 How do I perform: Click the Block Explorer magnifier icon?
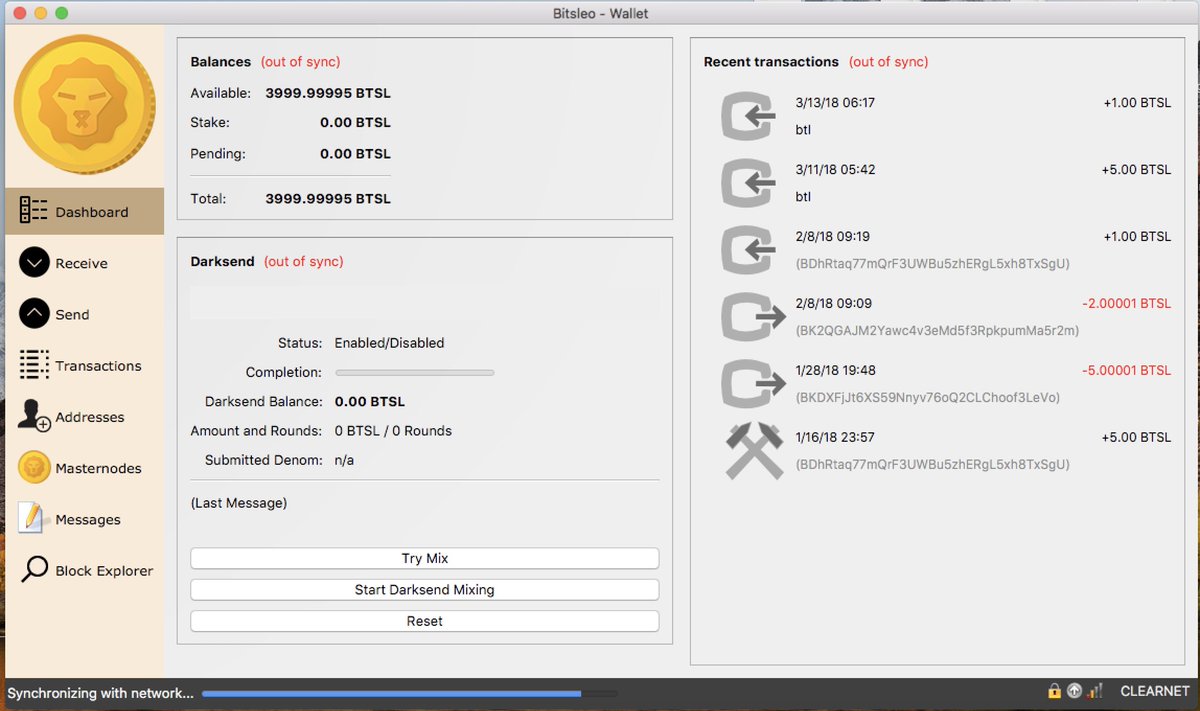[x=34, y=570]
